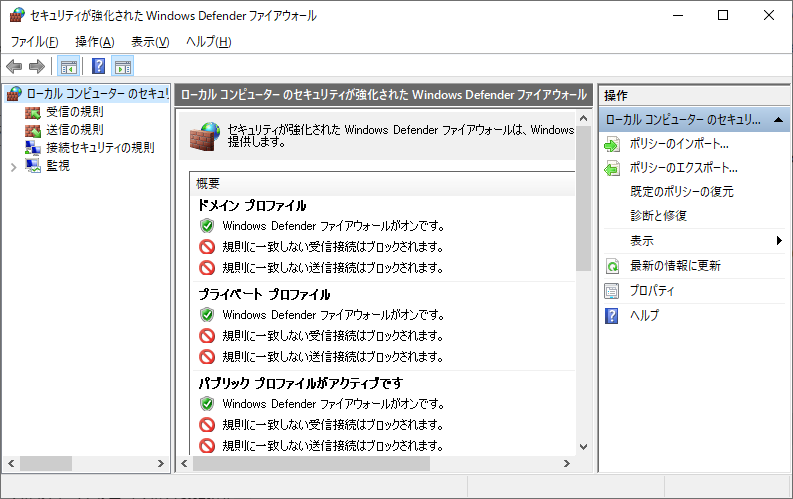Click 最新の情報に更新 action
Image resolution: width=793 pixels, height=499 pixels.
[x=675, y=266]
